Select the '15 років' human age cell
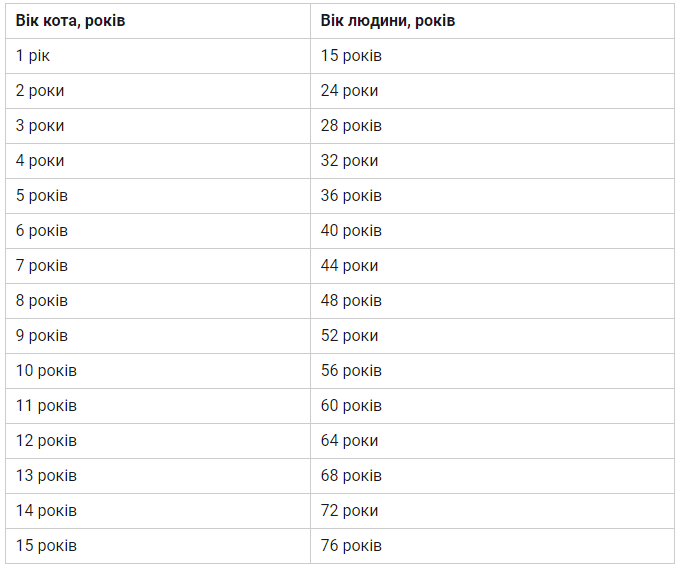 point(351,56)
